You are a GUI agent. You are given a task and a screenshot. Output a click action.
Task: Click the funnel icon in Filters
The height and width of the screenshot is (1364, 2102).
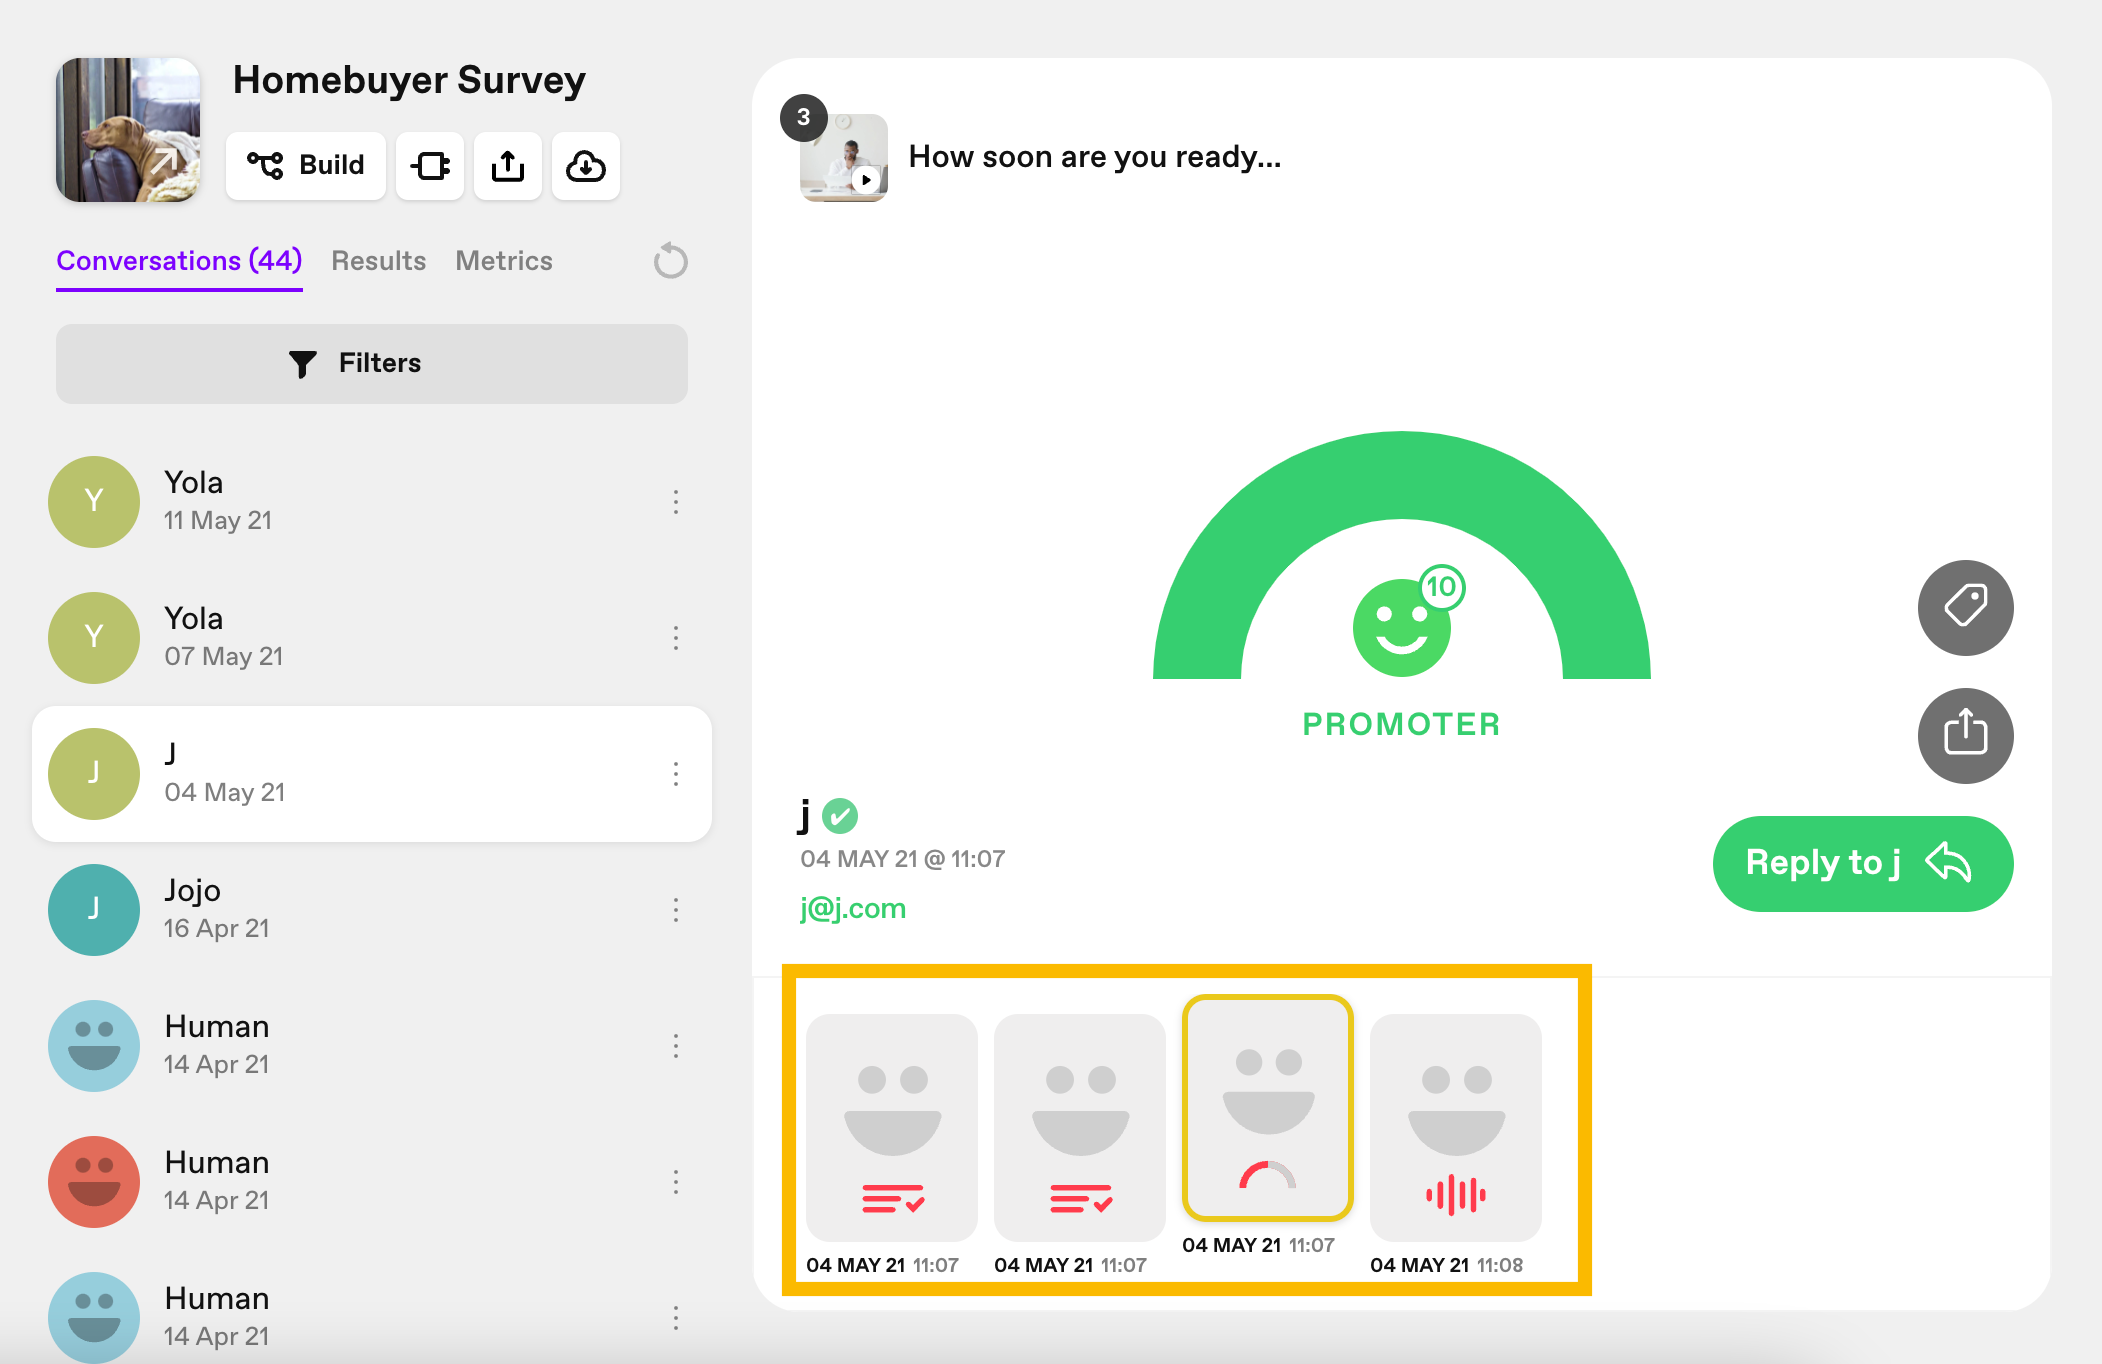point(303,364)
